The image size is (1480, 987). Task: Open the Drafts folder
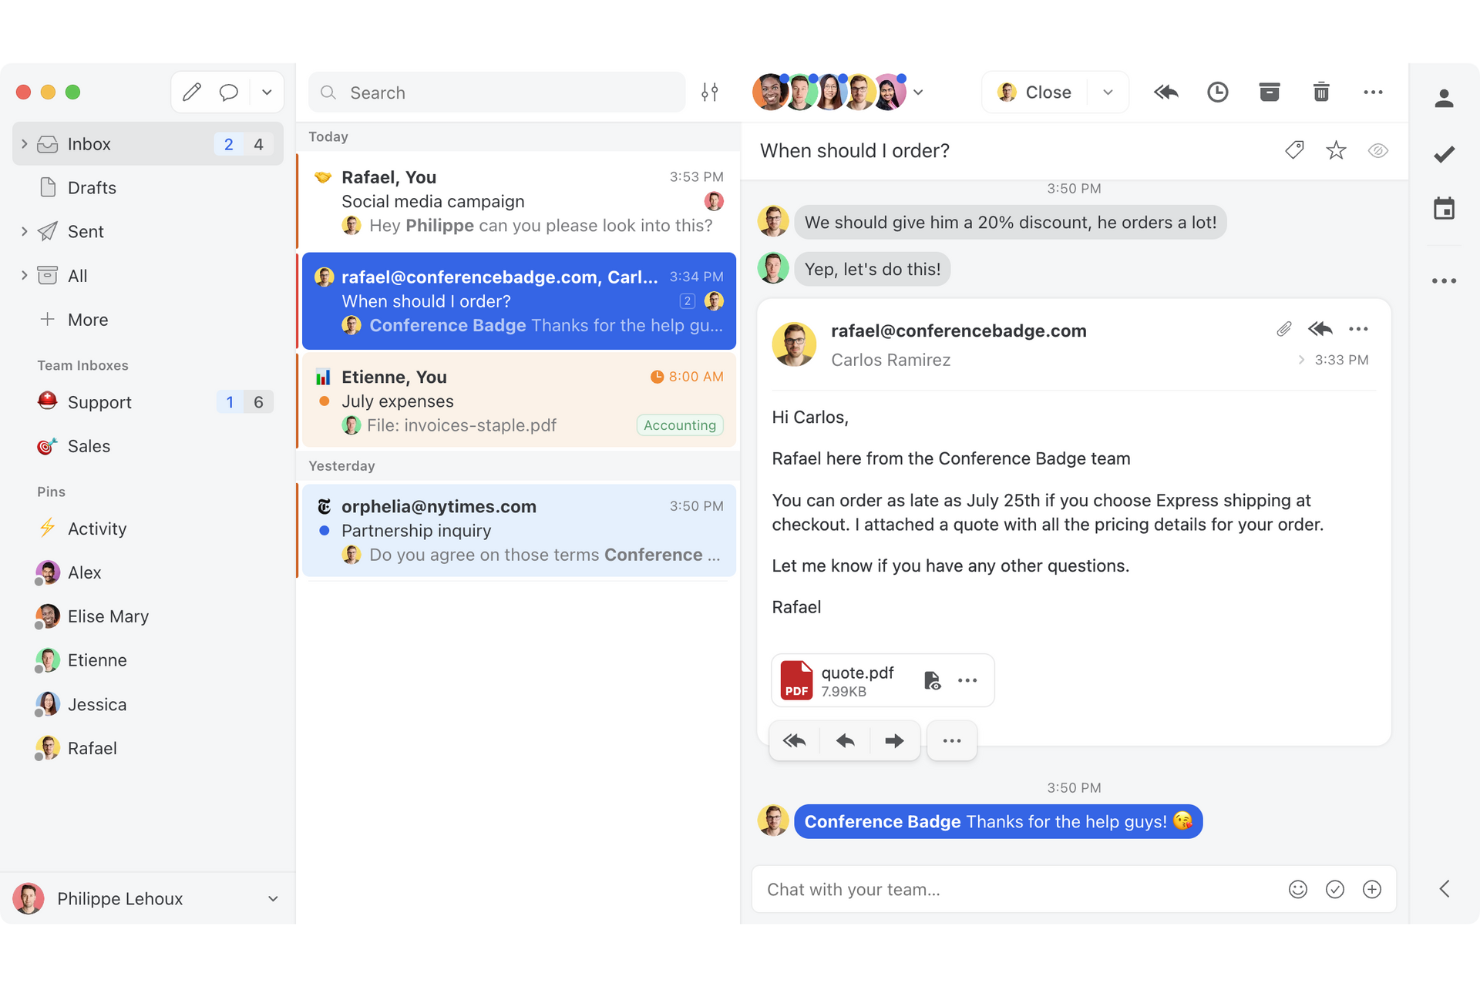91,188
